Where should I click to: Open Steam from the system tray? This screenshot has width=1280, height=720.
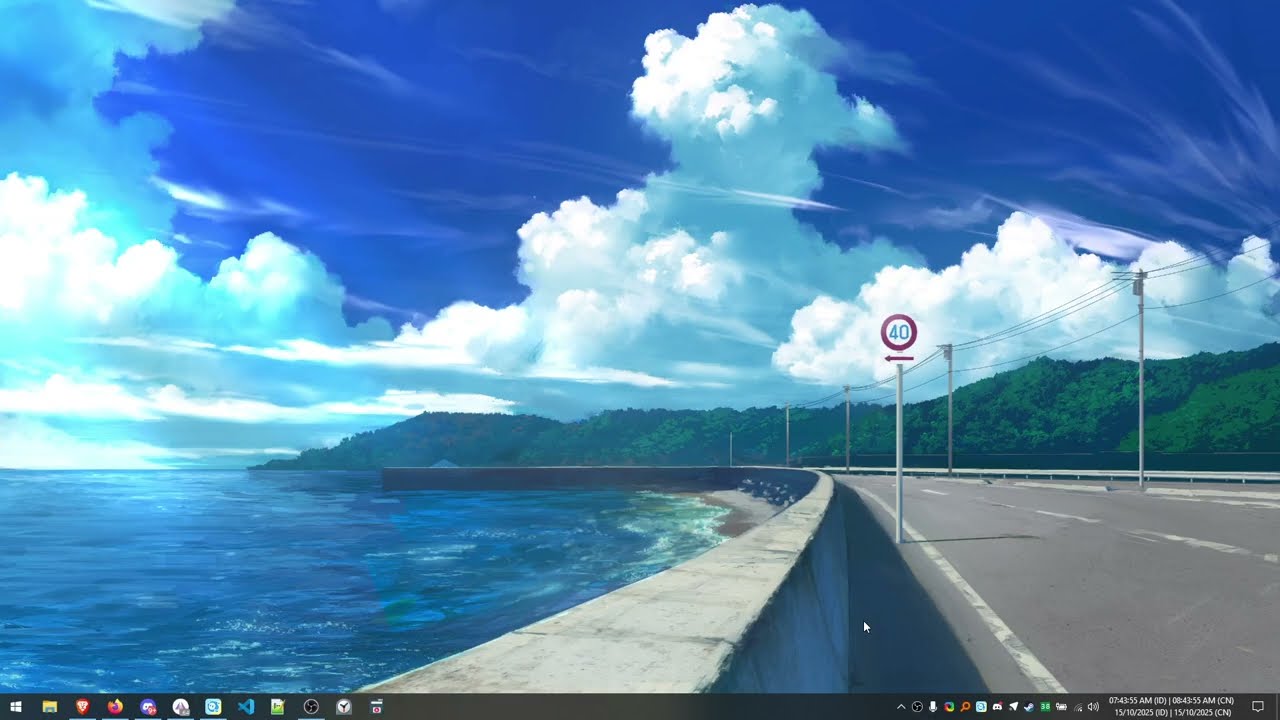1029,707
